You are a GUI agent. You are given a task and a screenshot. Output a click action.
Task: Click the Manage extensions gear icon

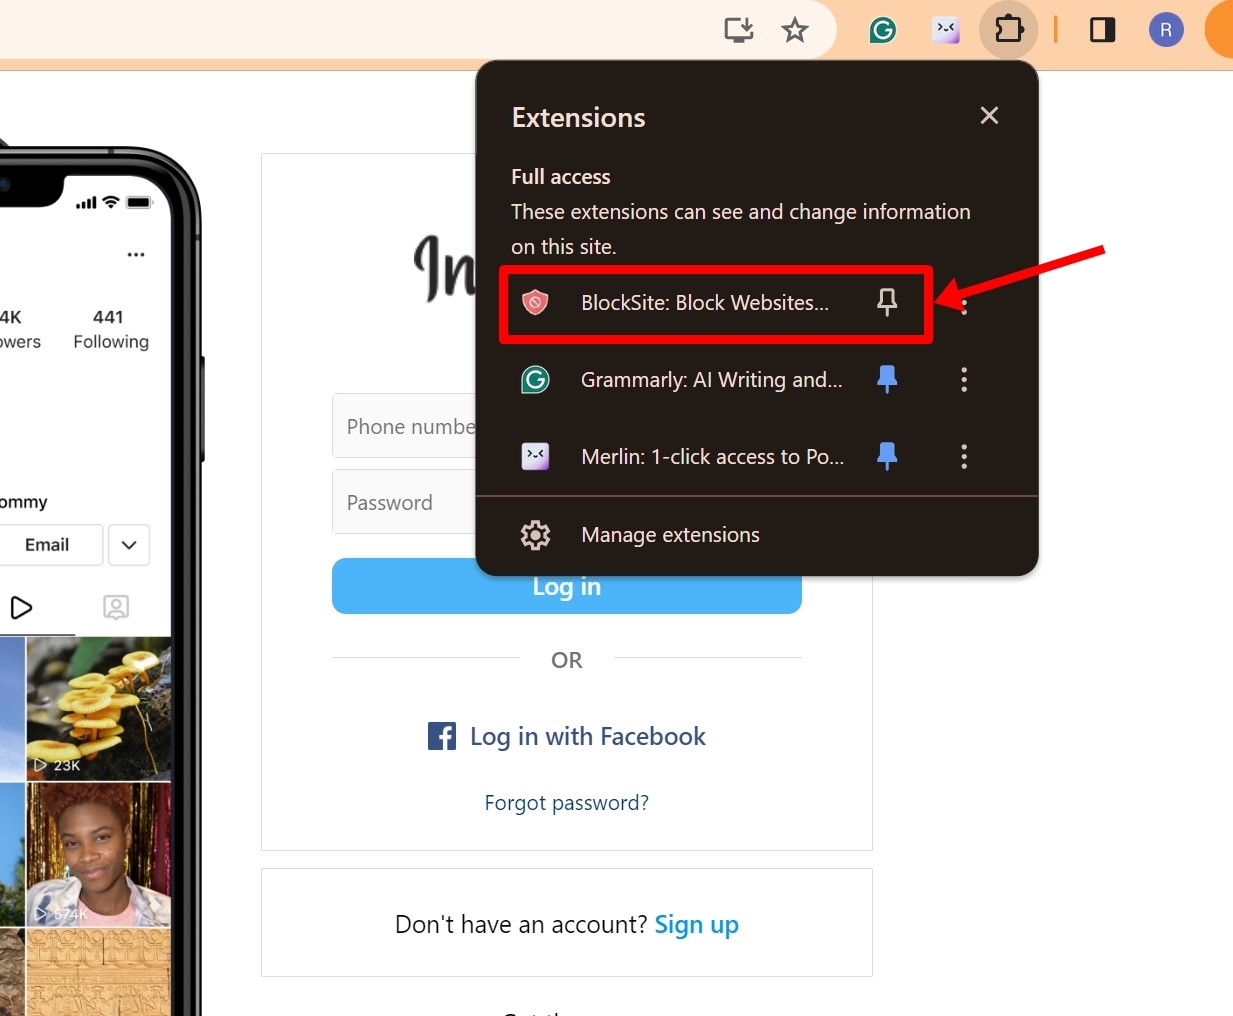(x=536, y=535)
